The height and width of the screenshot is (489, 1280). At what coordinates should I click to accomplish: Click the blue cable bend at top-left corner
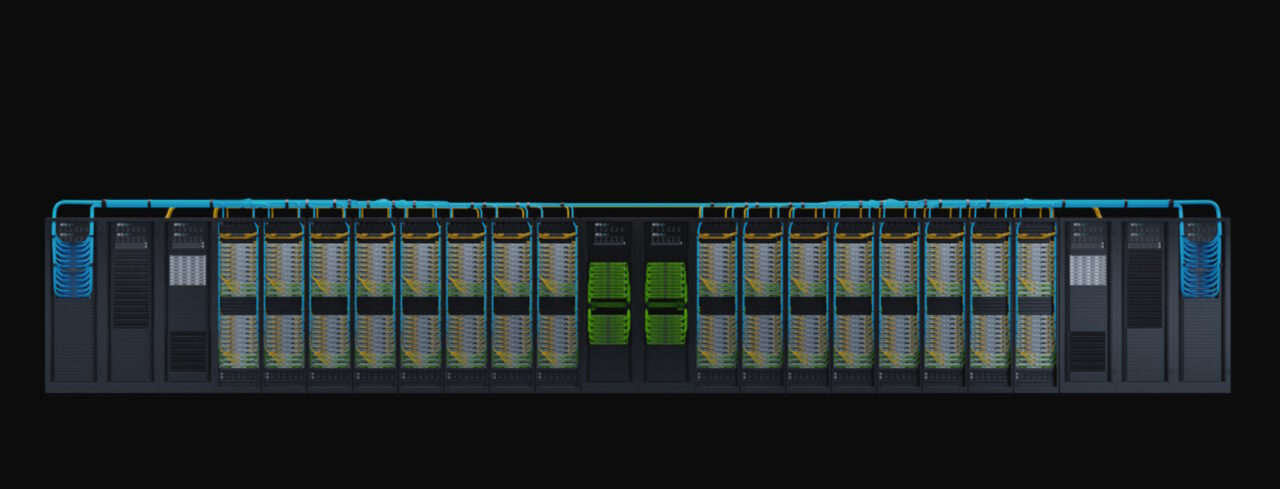[58, 207]
